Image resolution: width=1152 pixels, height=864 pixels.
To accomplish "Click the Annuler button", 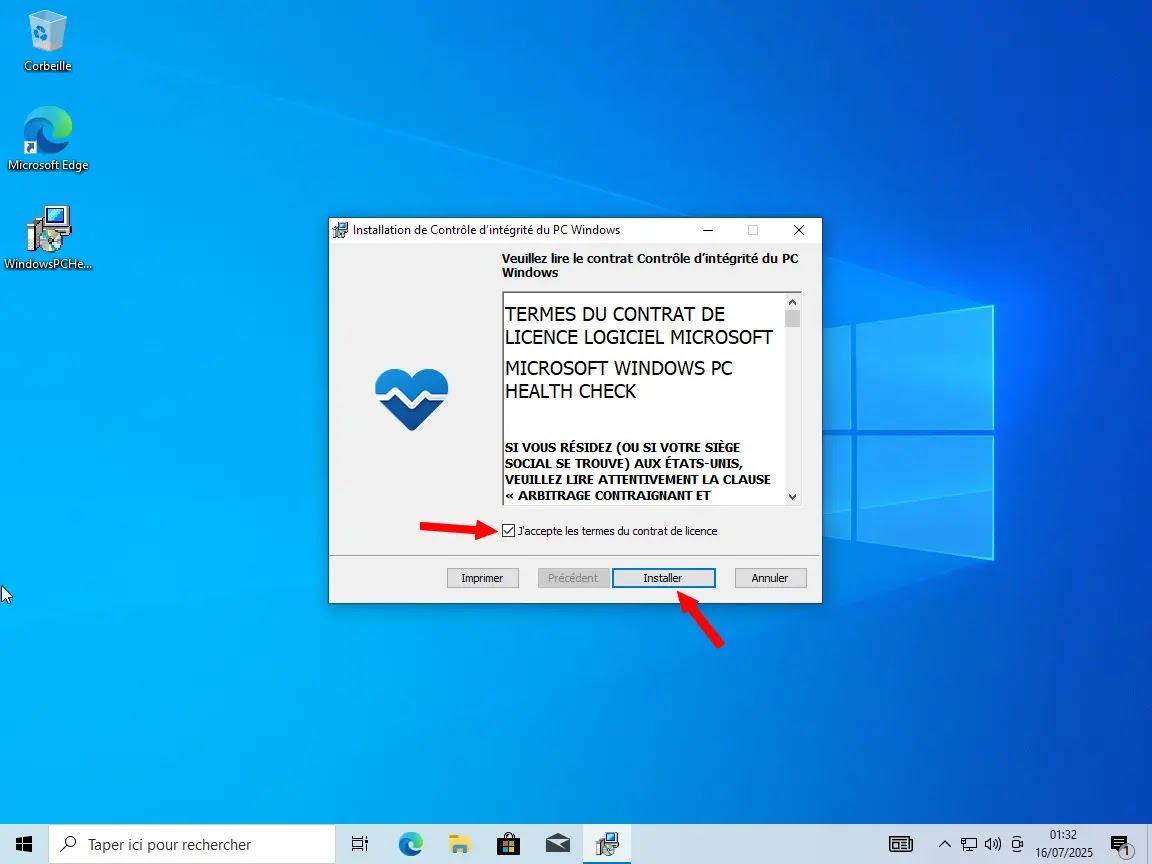I will [x=770, y=578].
